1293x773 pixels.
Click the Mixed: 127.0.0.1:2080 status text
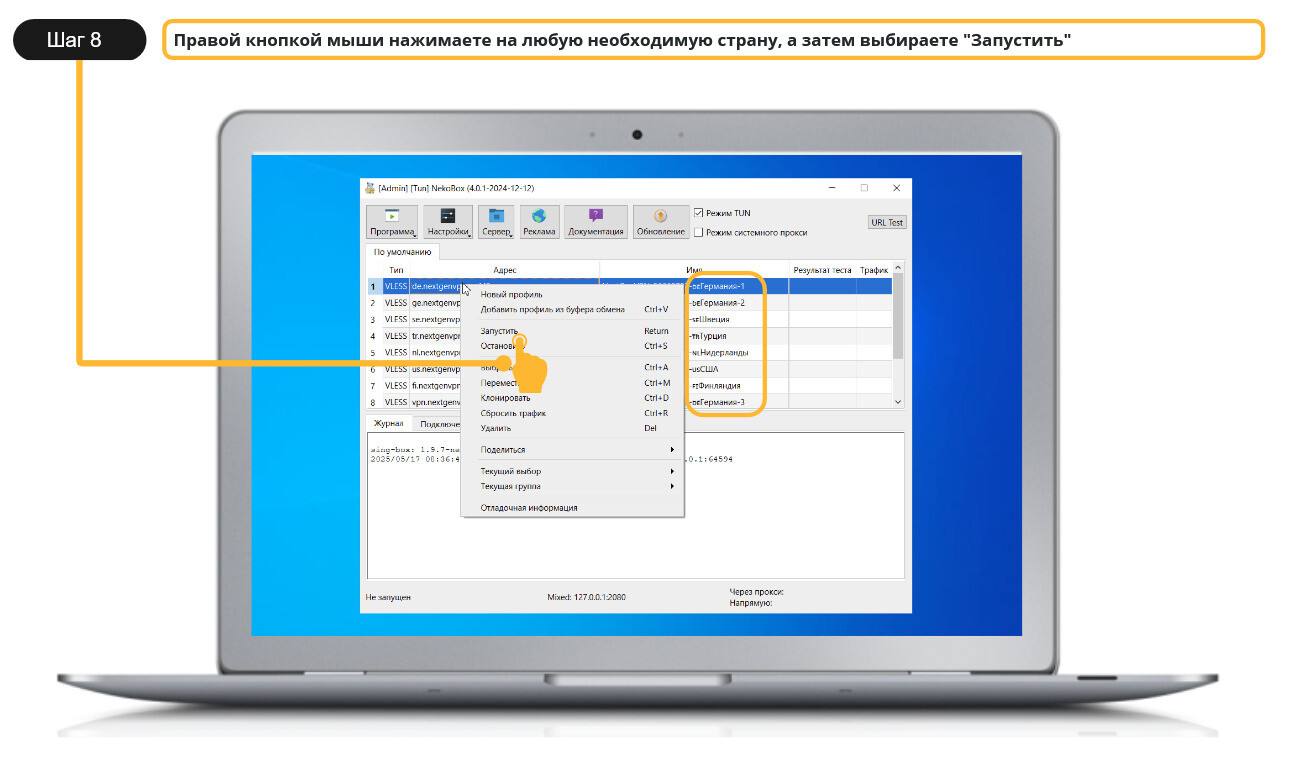586,597
